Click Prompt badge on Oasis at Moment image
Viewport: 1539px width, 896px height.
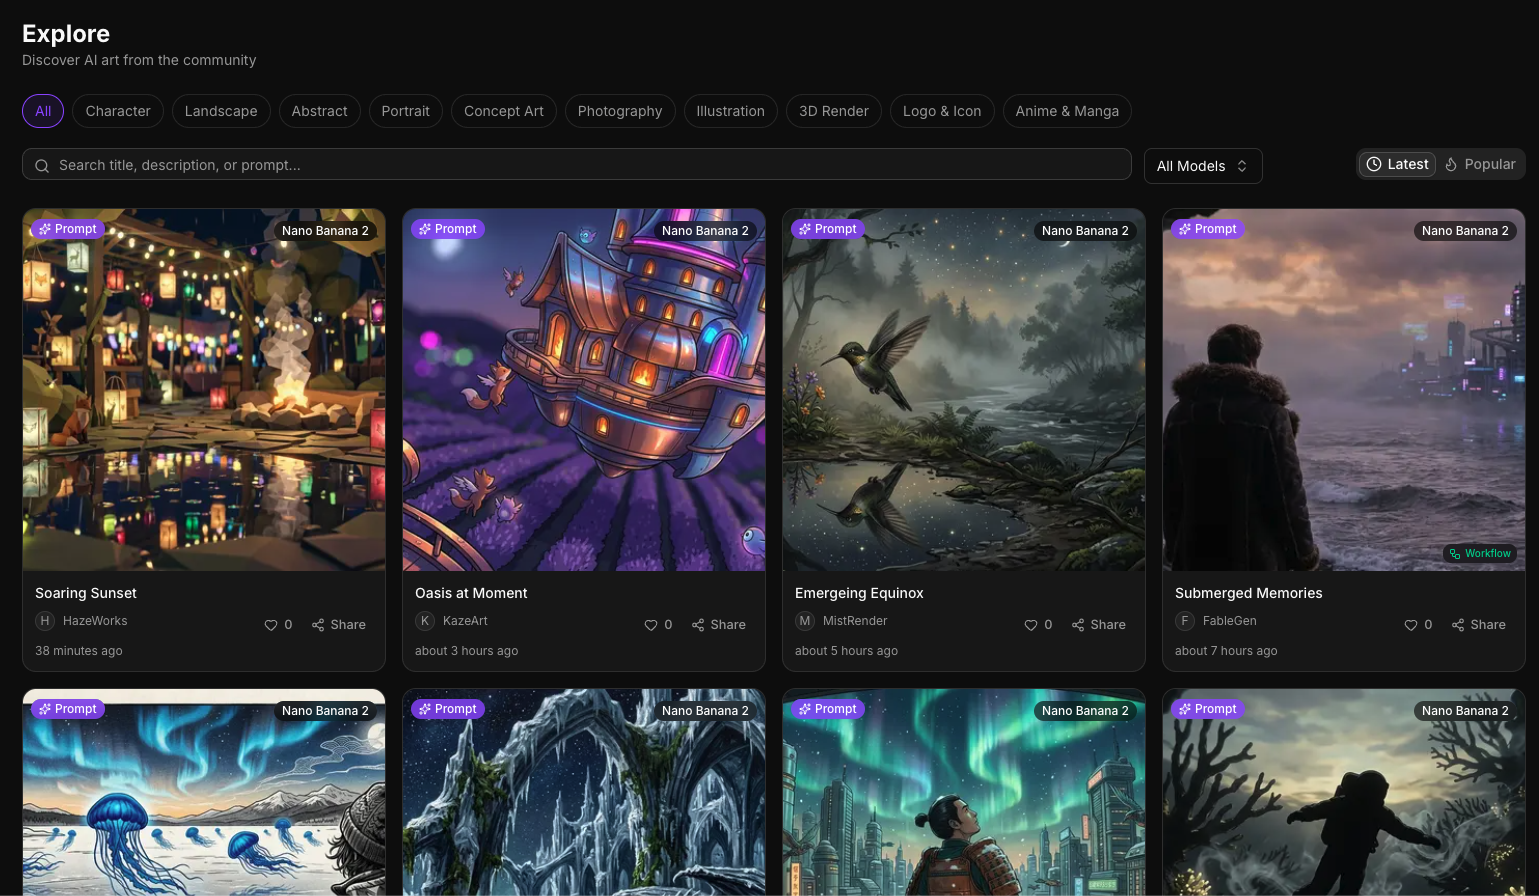pyautogui.click(x=448, y=229)
